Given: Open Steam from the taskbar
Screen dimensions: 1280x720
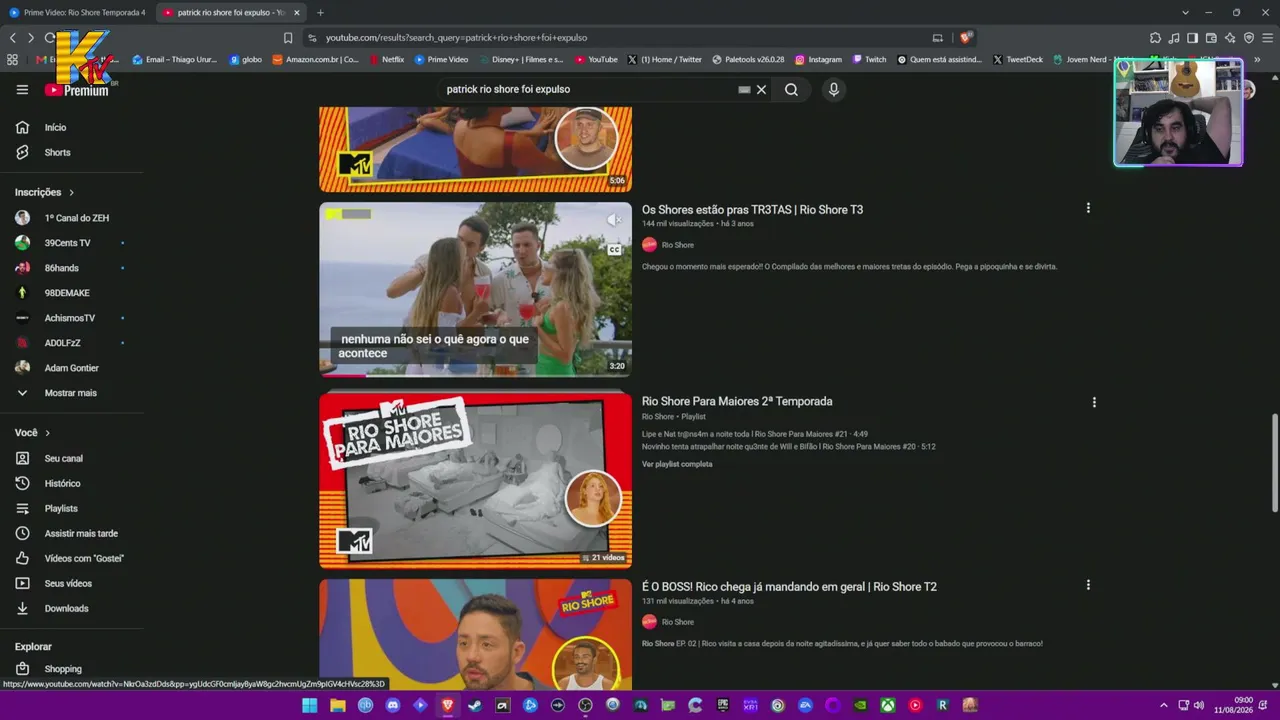Looking at the screenshot, I should coord(475,705).
